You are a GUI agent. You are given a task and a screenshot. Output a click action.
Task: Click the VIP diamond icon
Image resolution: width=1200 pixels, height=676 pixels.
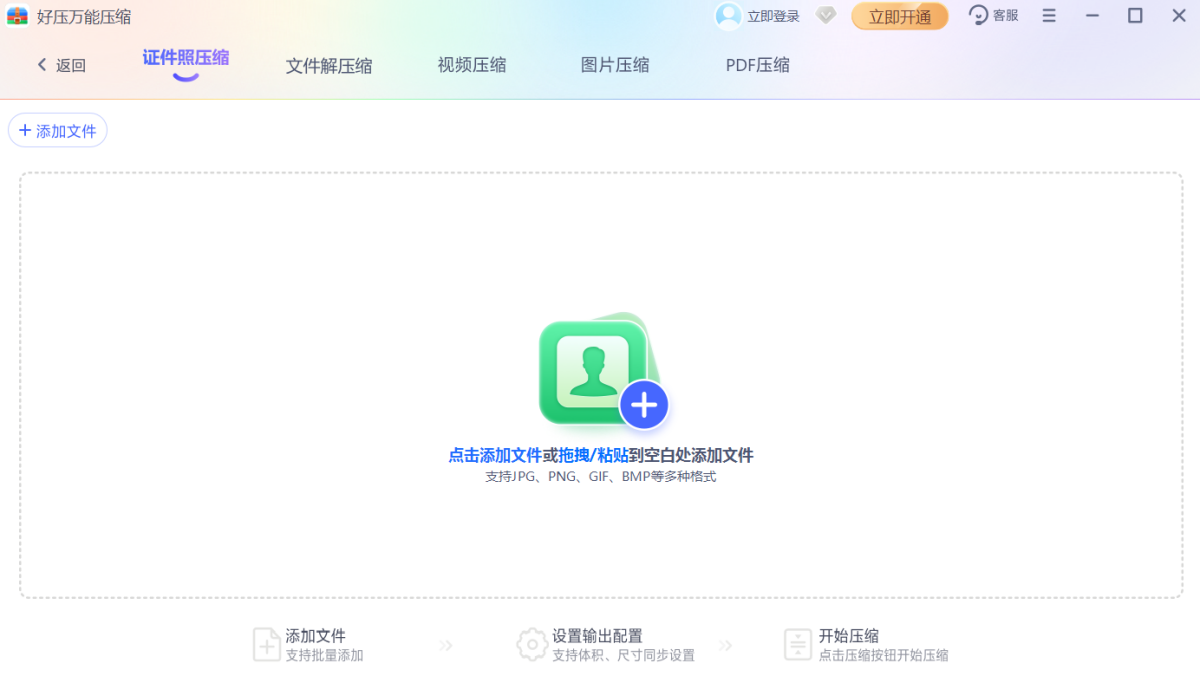[x=826, y=16]
